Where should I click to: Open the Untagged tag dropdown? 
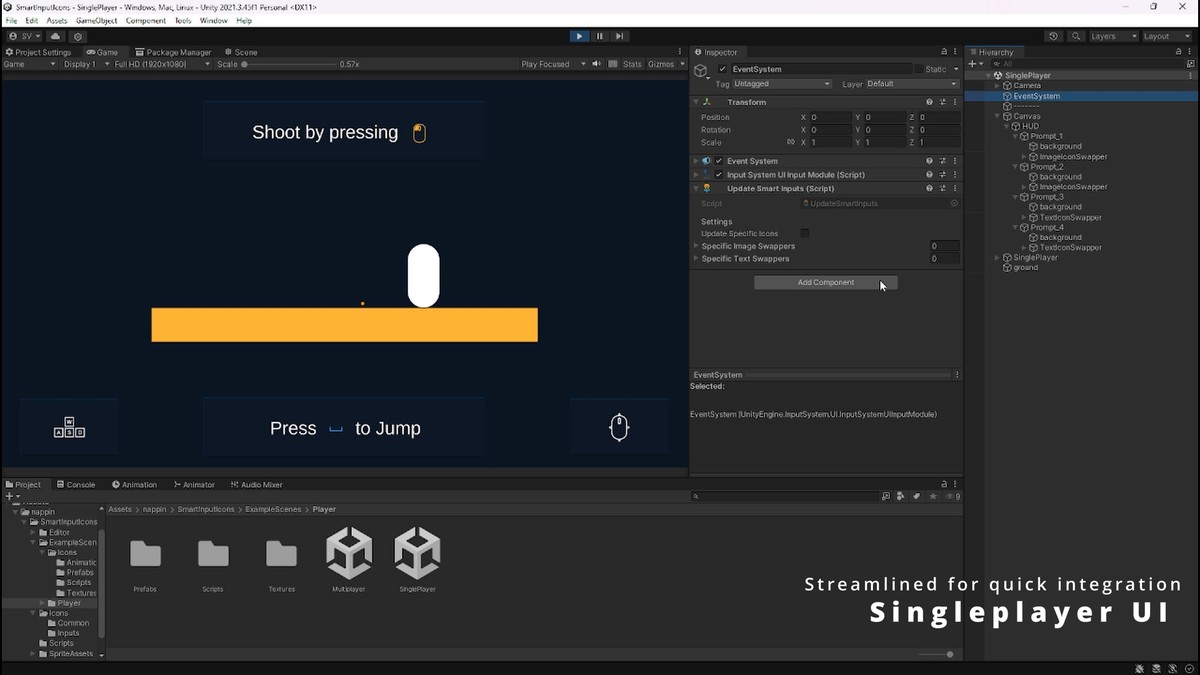pos(780,84)
